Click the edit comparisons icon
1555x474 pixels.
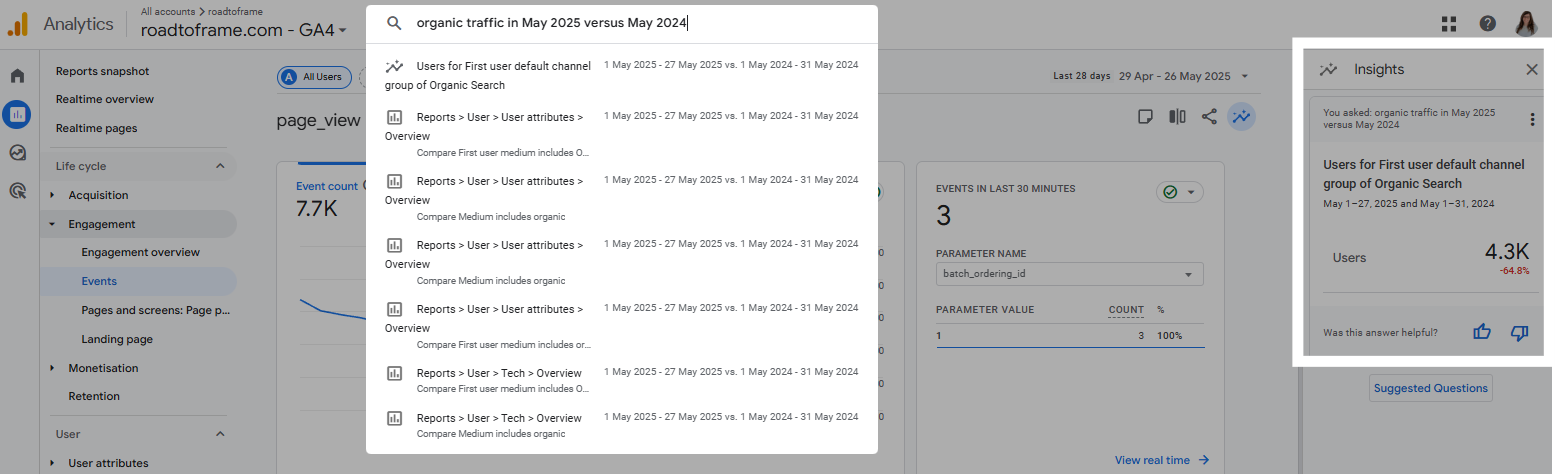tap(1177, 117)
